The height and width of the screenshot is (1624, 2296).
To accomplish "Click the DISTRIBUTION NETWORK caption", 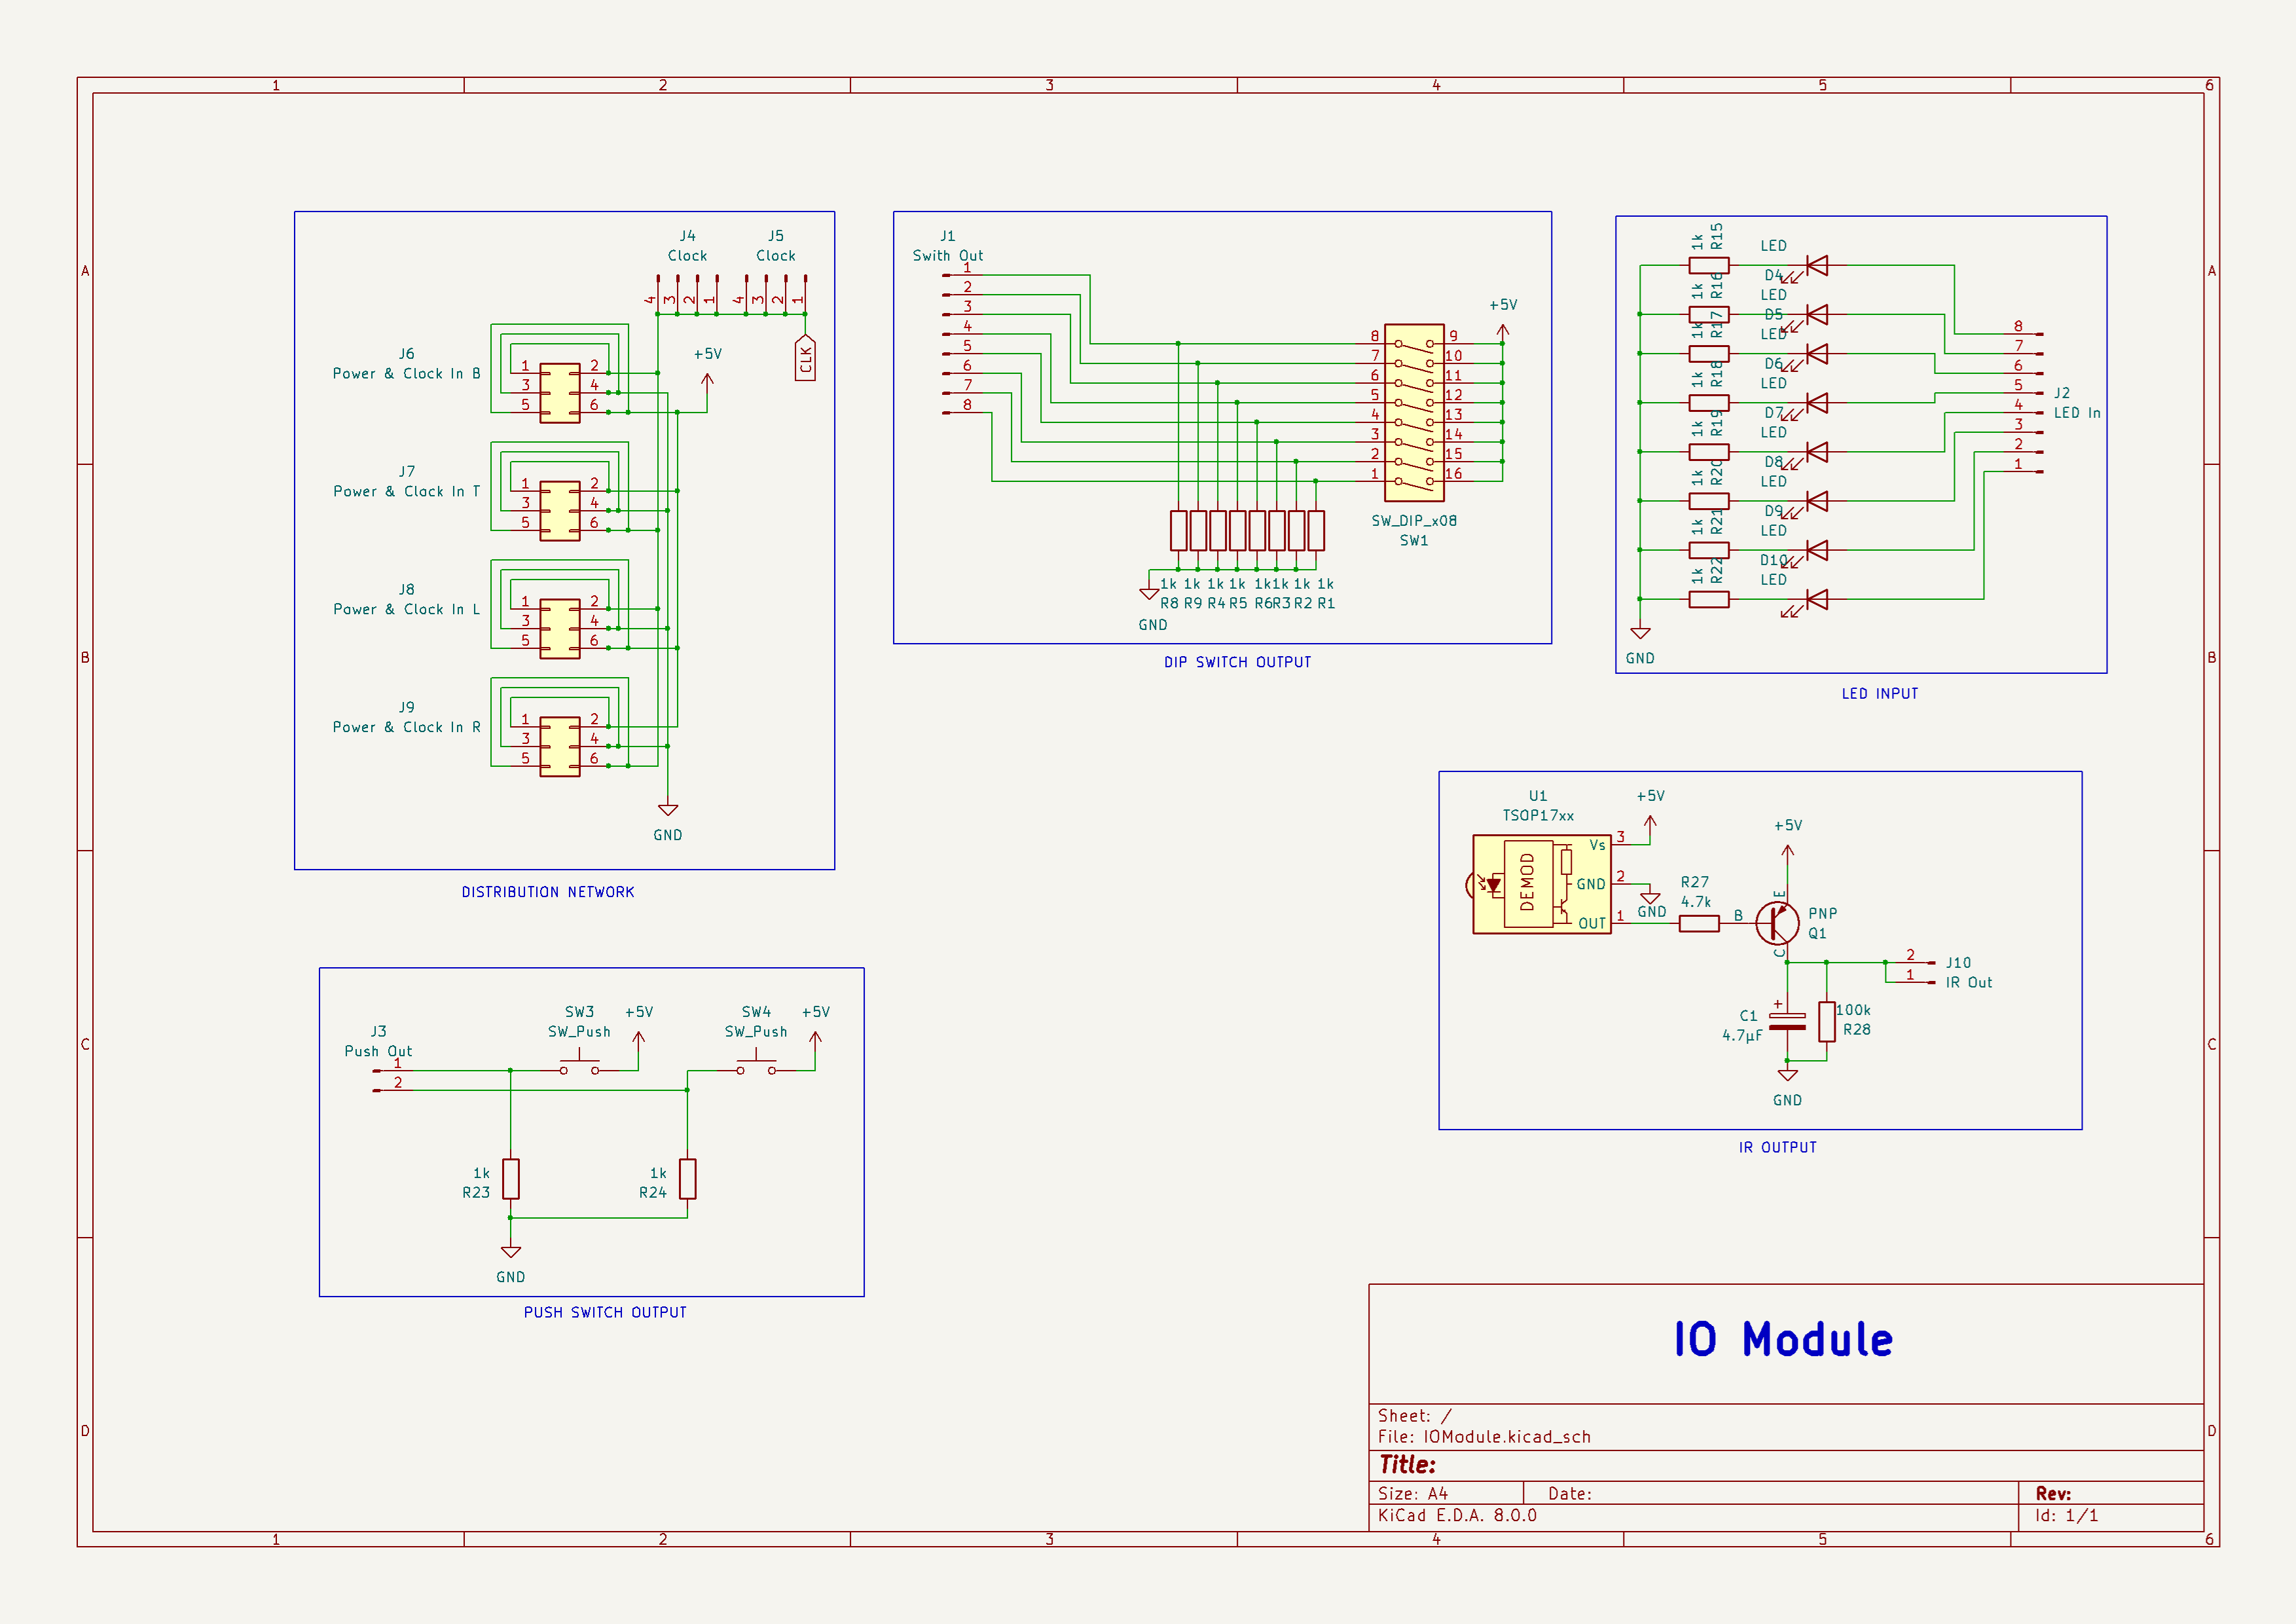I will [548, 892].
